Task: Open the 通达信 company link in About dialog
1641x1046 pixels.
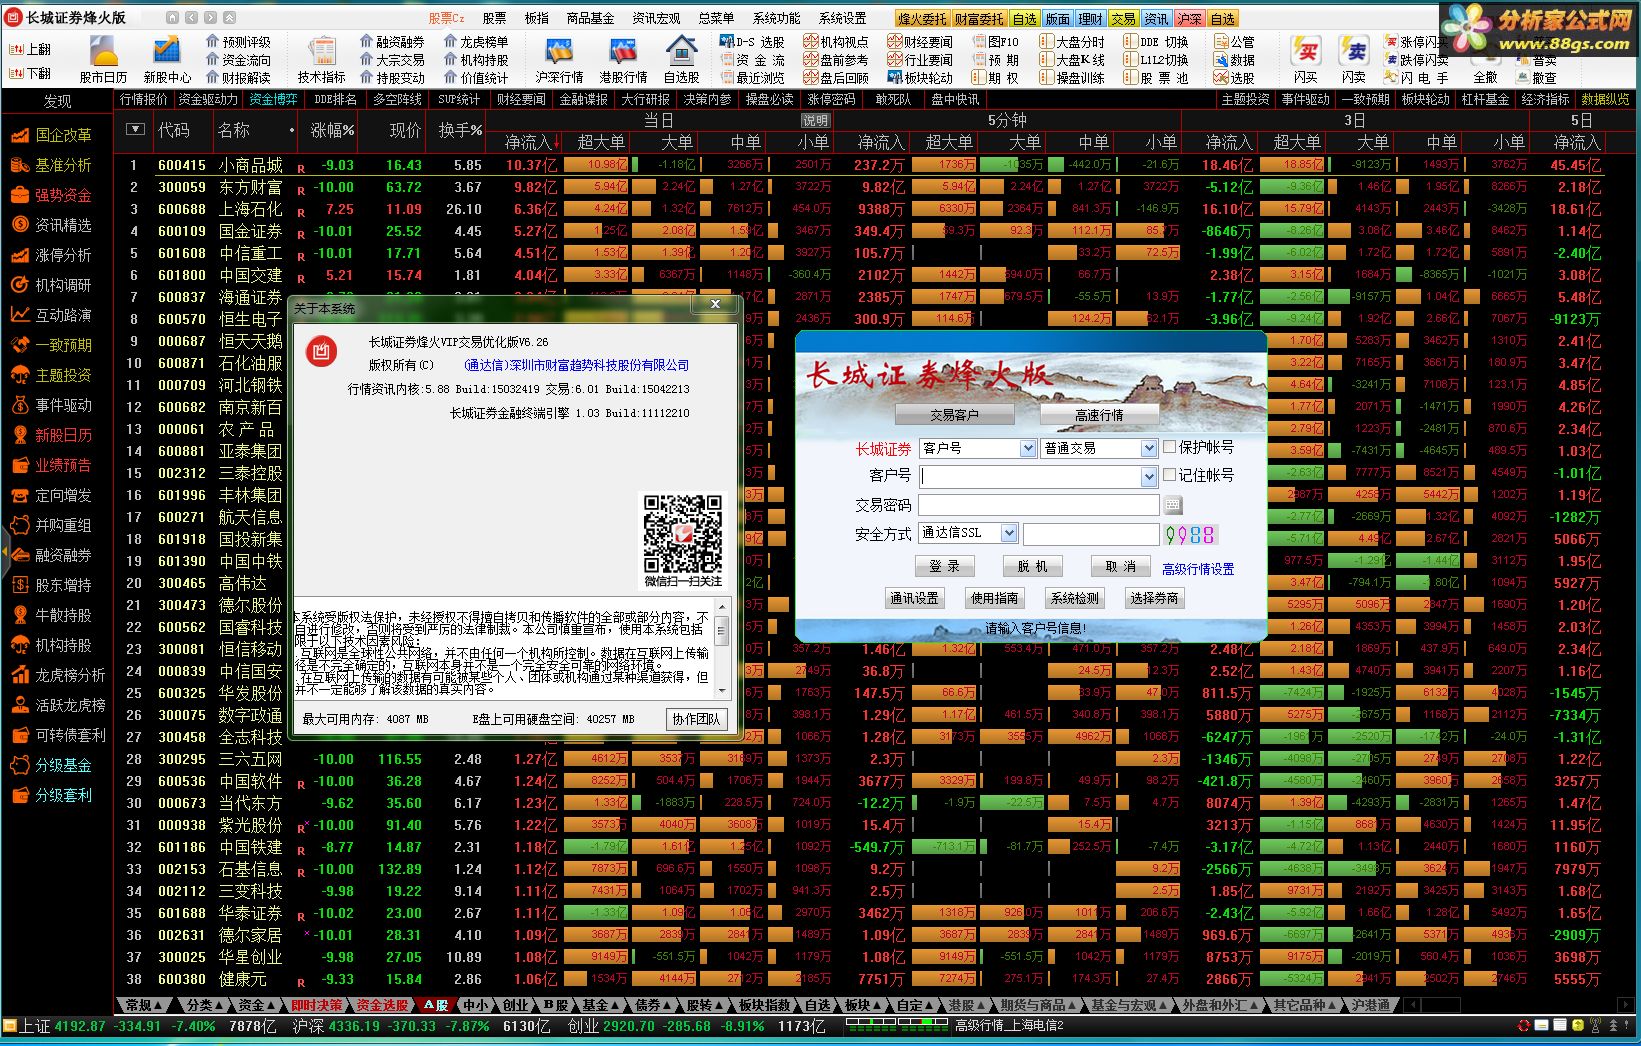Action: point(577,366)
